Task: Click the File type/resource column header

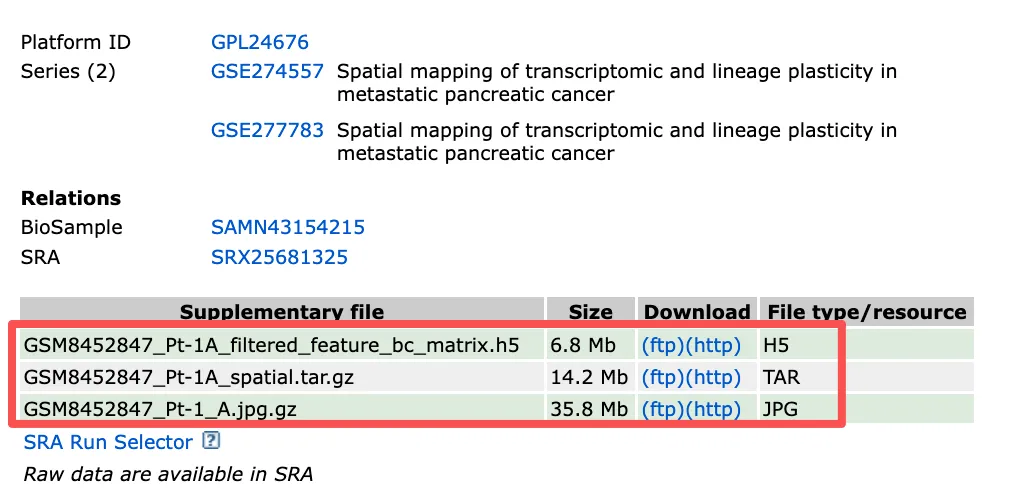Action: [x=866, y=312]
